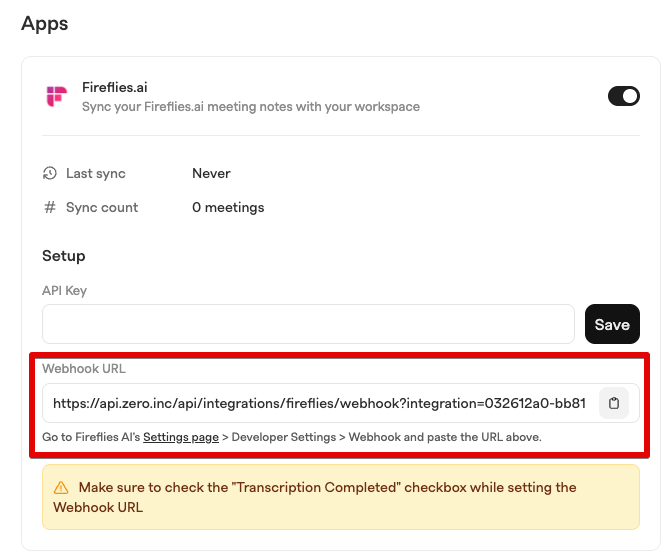The width and height of the screenshot is (667, 556).
Task: Click the Setup section heading
Action: pyautogui.click(x=64, y=256)
